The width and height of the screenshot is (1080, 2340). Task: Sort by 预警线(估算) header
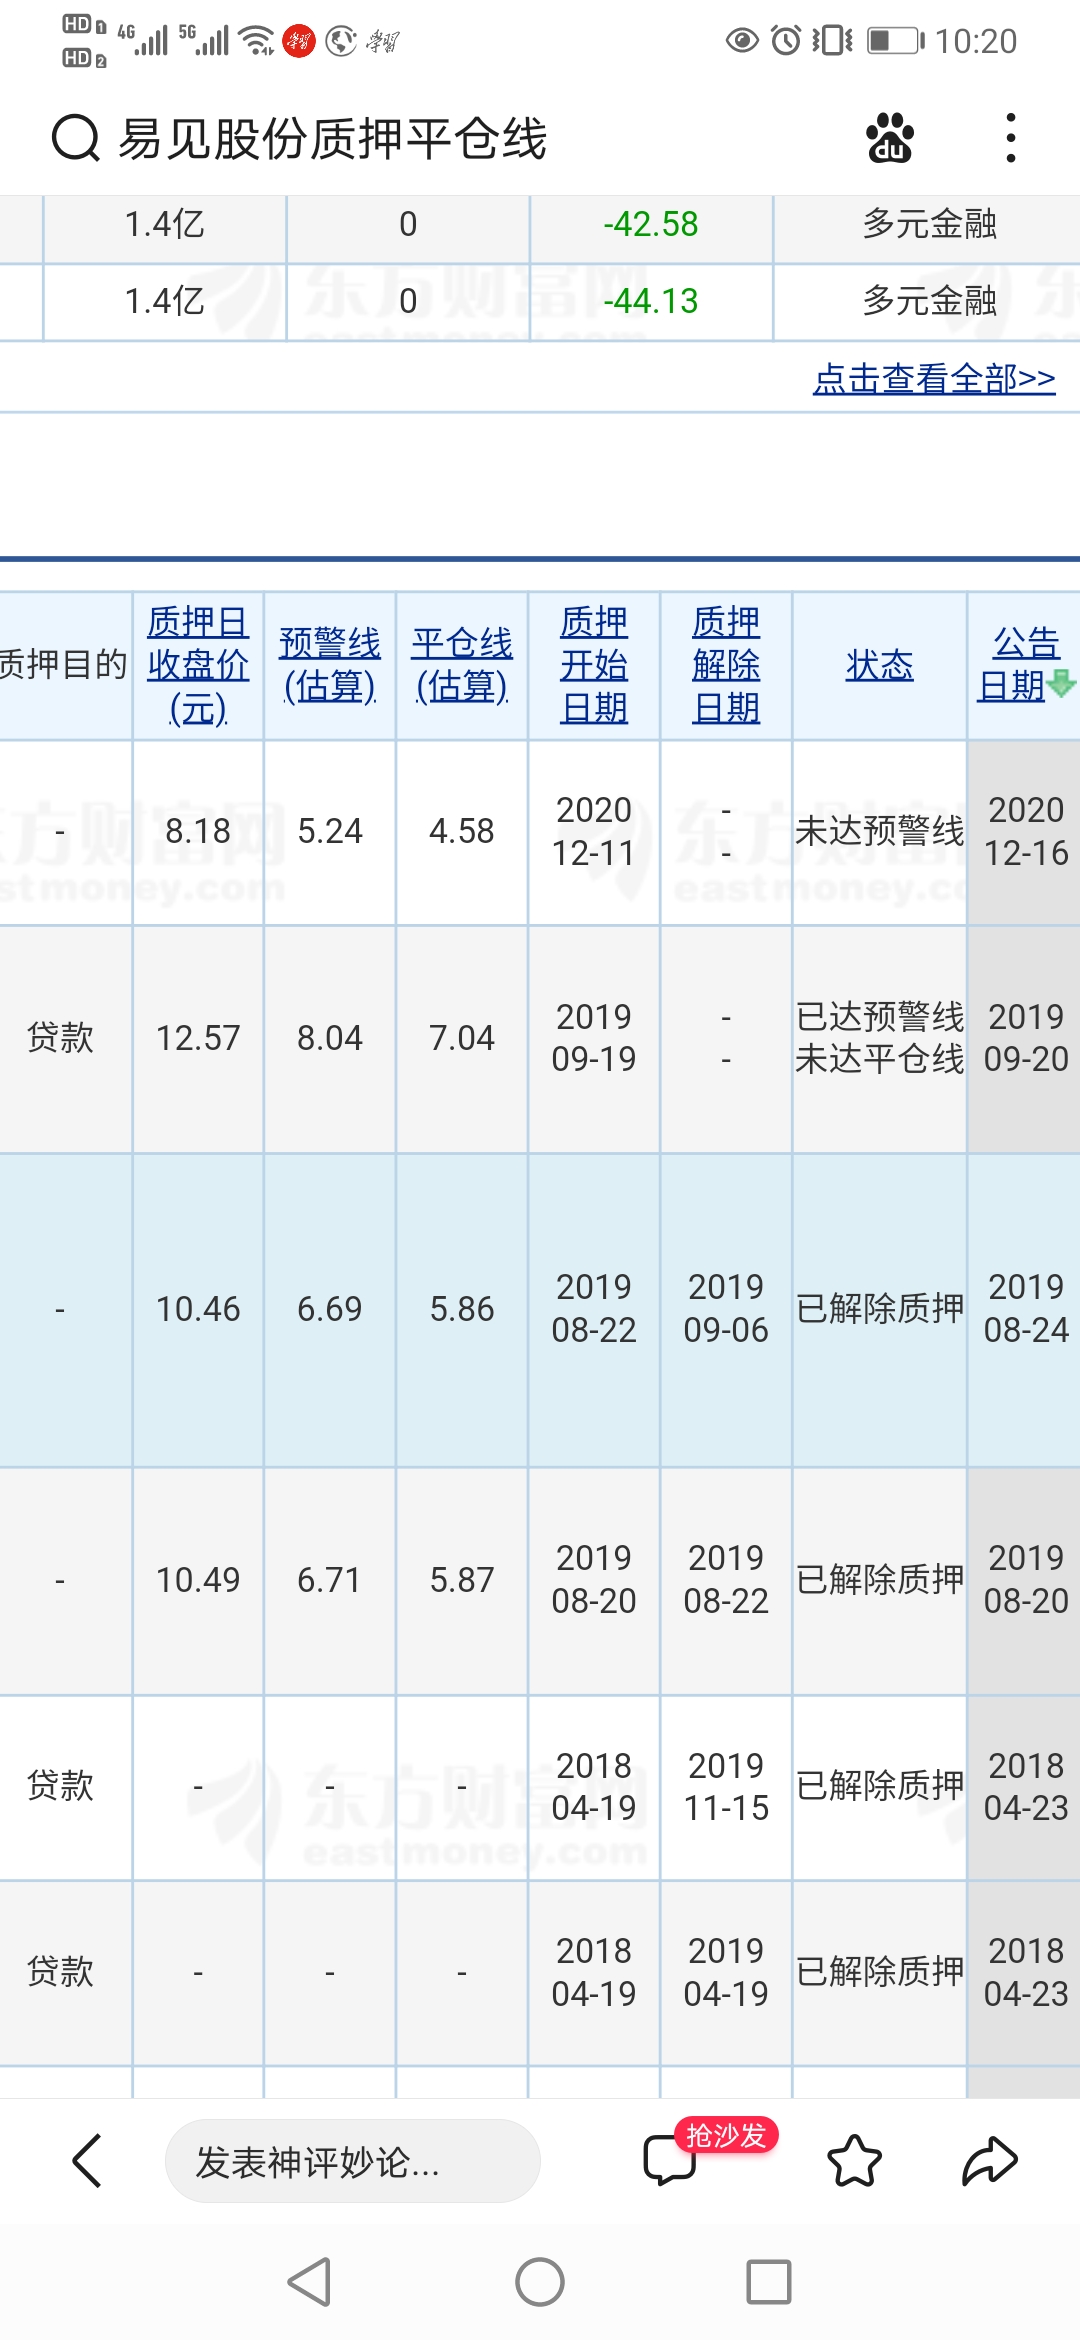[330, 665]
